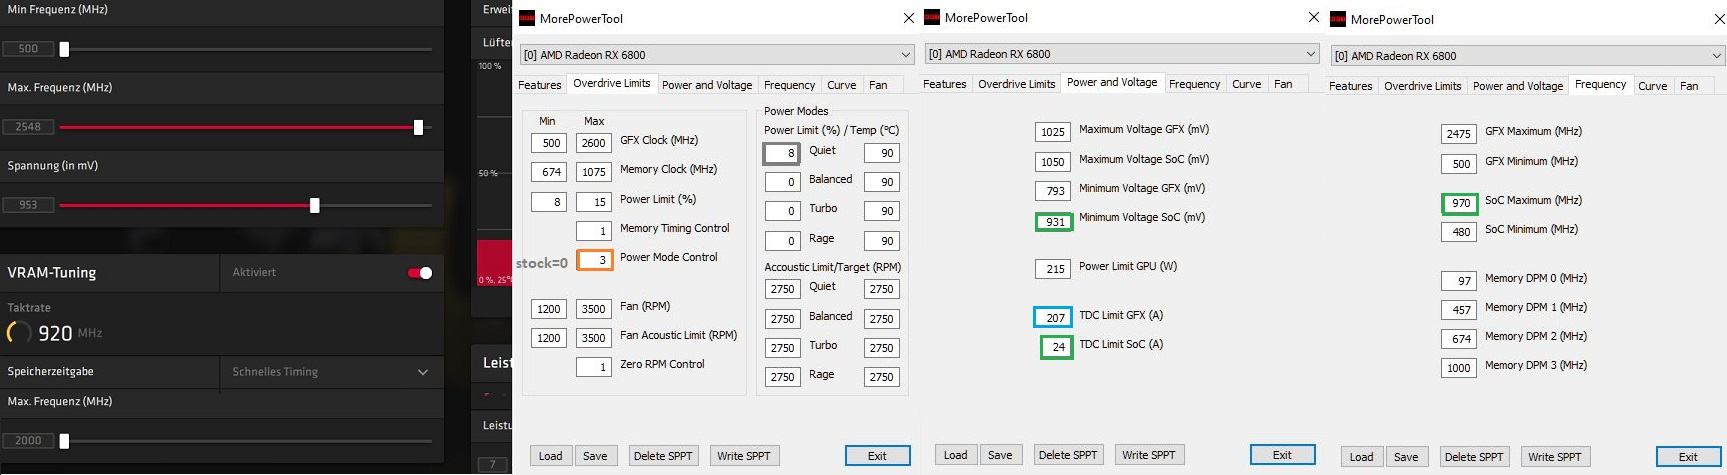Click Minimum Voltage GFX field showing 793
Screen dimensions: 1727x475
pyautogui.click(x=1053, y=191)
